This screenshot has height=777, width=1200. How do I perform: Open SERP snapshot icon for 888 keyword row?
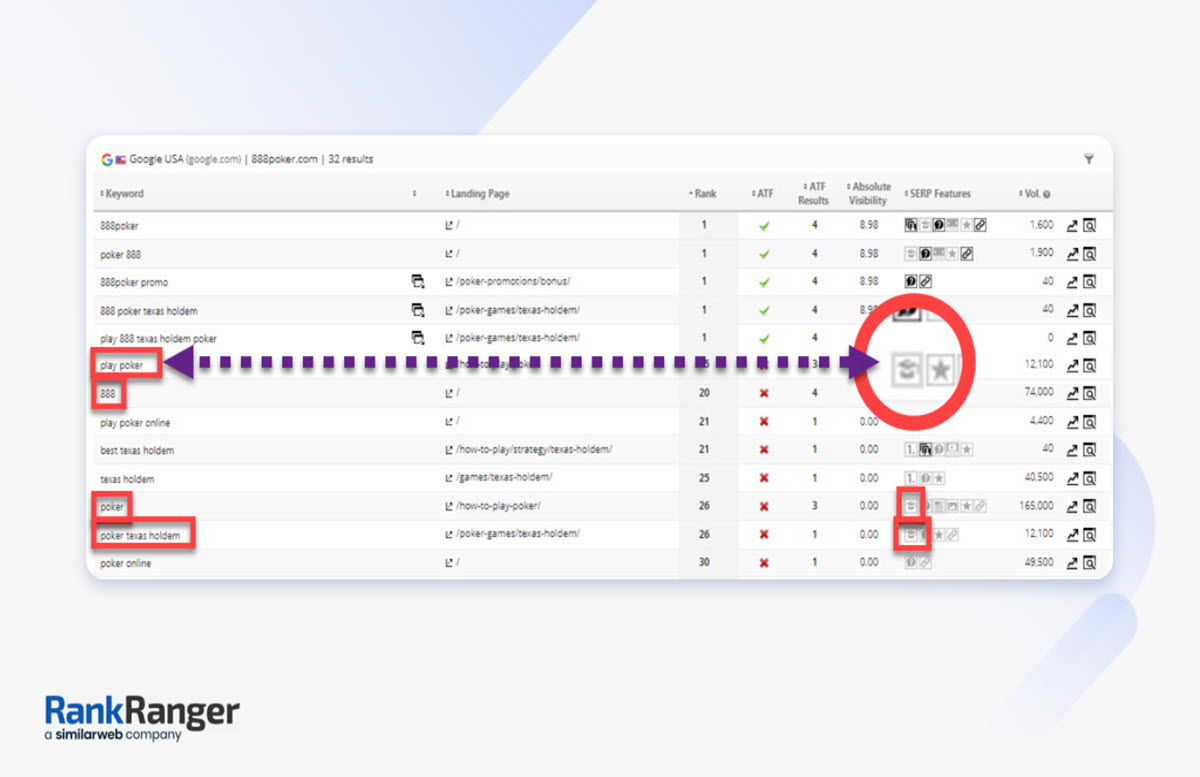1089,394
